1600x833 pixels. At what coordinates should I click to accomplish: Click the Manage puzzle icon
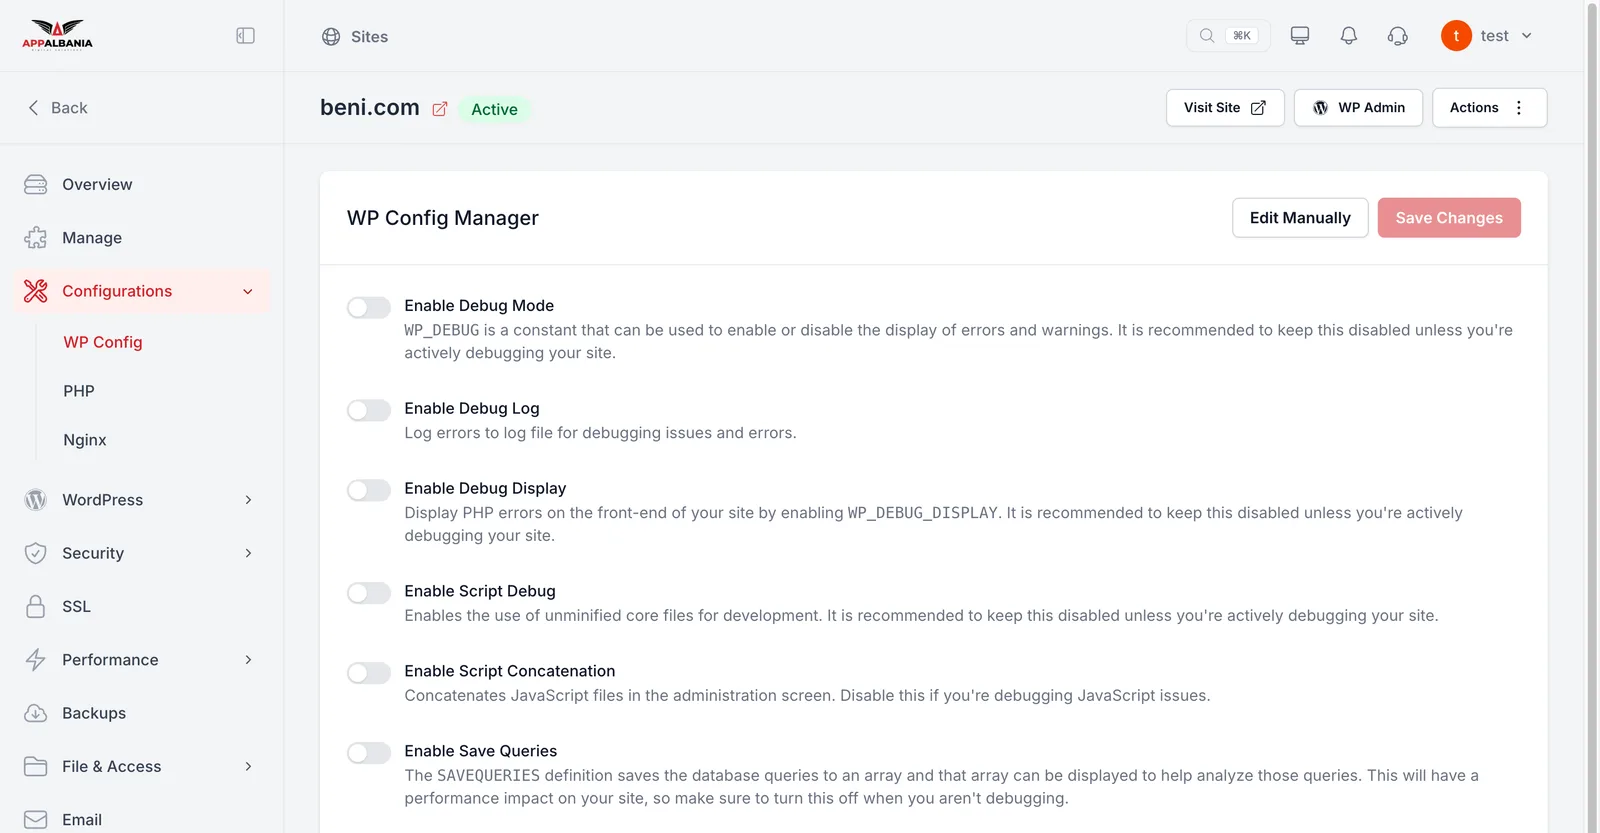36,238
